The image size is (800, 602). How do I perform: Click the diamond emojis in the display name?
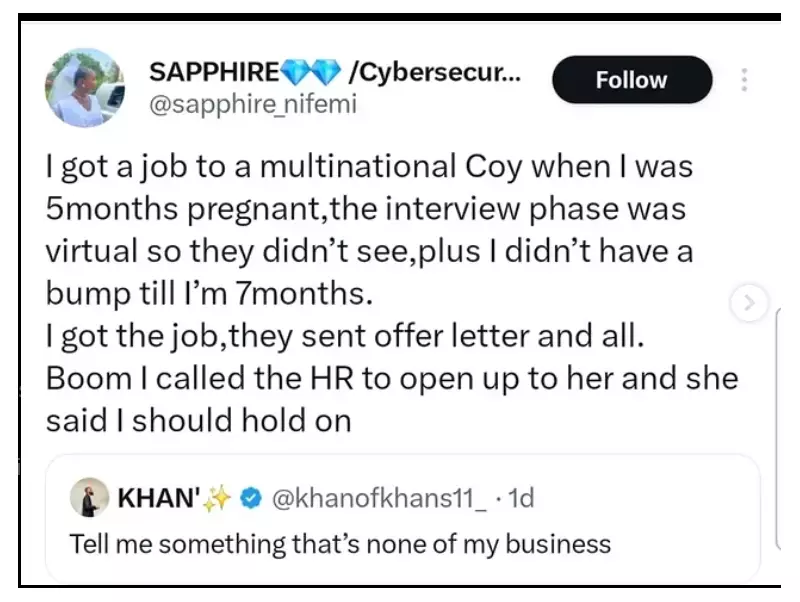308,70
